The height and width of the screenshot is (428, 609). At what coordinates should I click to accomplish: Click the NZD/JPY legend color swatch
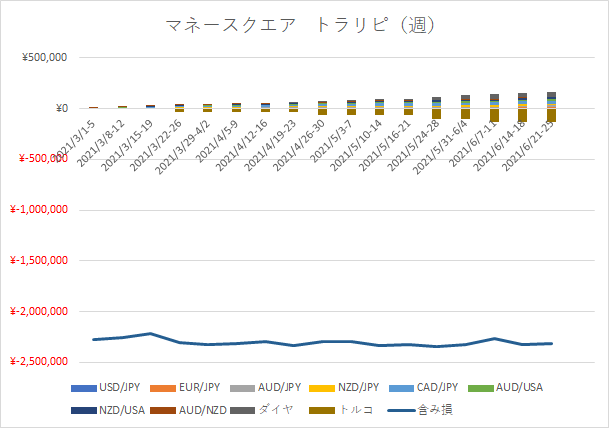click(322, 388)
